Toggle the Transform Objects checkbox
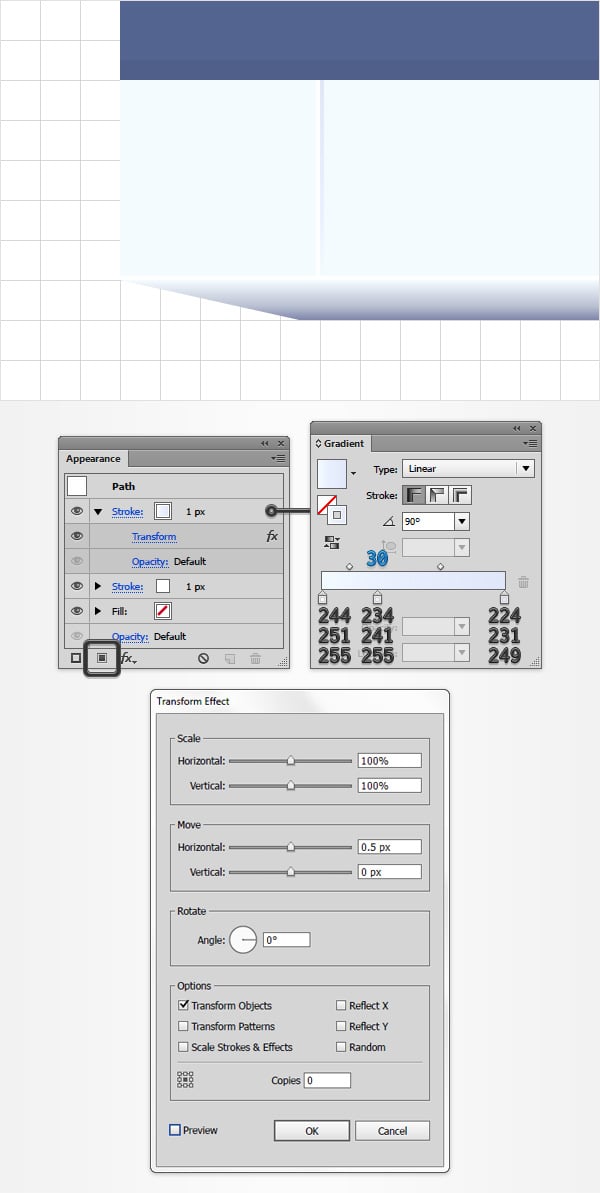Viewport: 600px width, 1193px height. click(x=183, y=1005)
